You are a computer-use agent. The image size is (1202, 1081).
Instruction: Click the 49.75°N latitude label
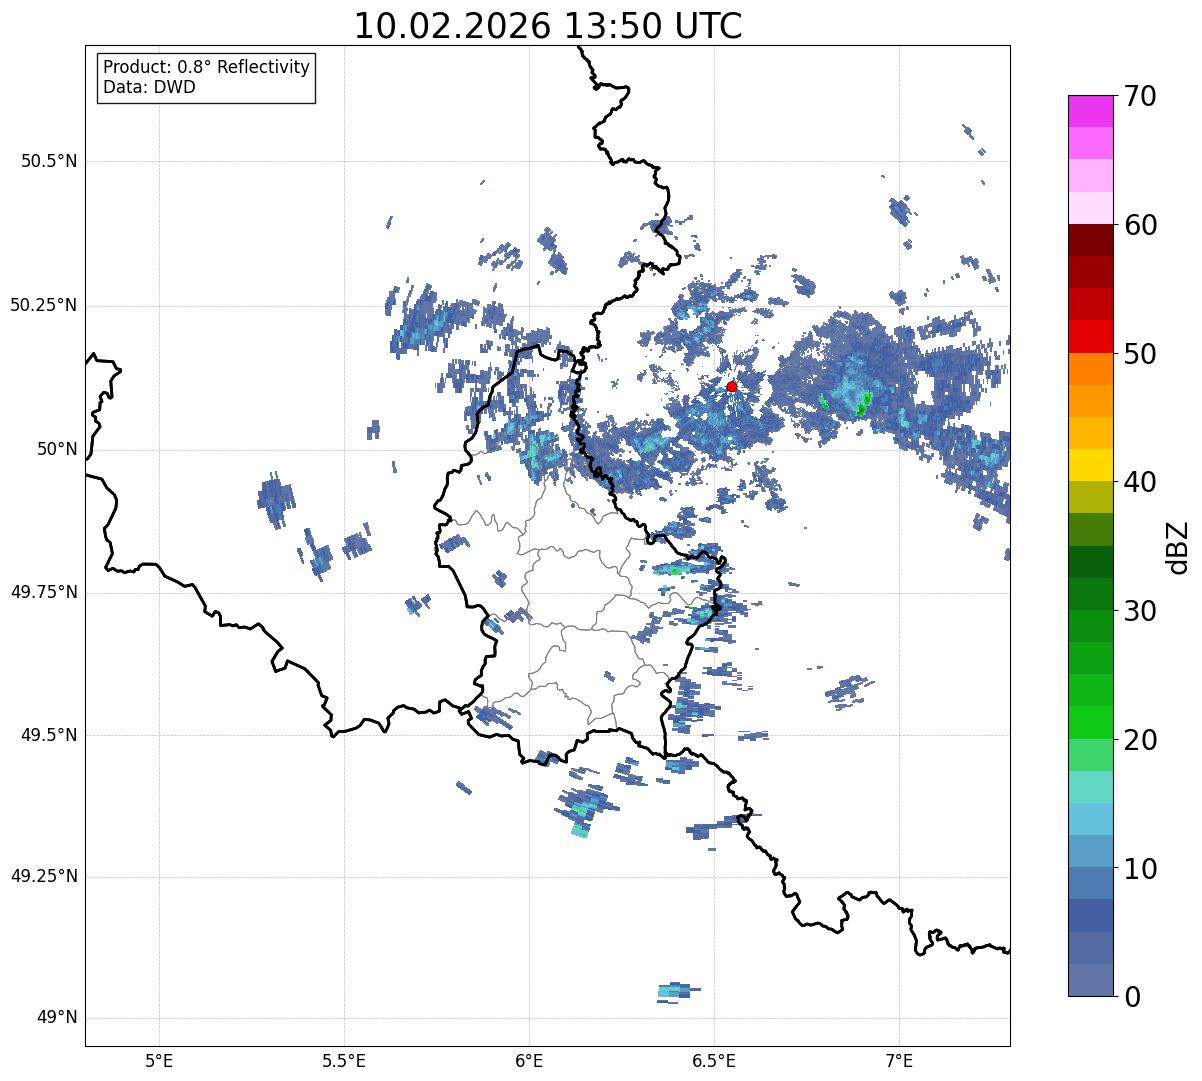pos(43,592)
